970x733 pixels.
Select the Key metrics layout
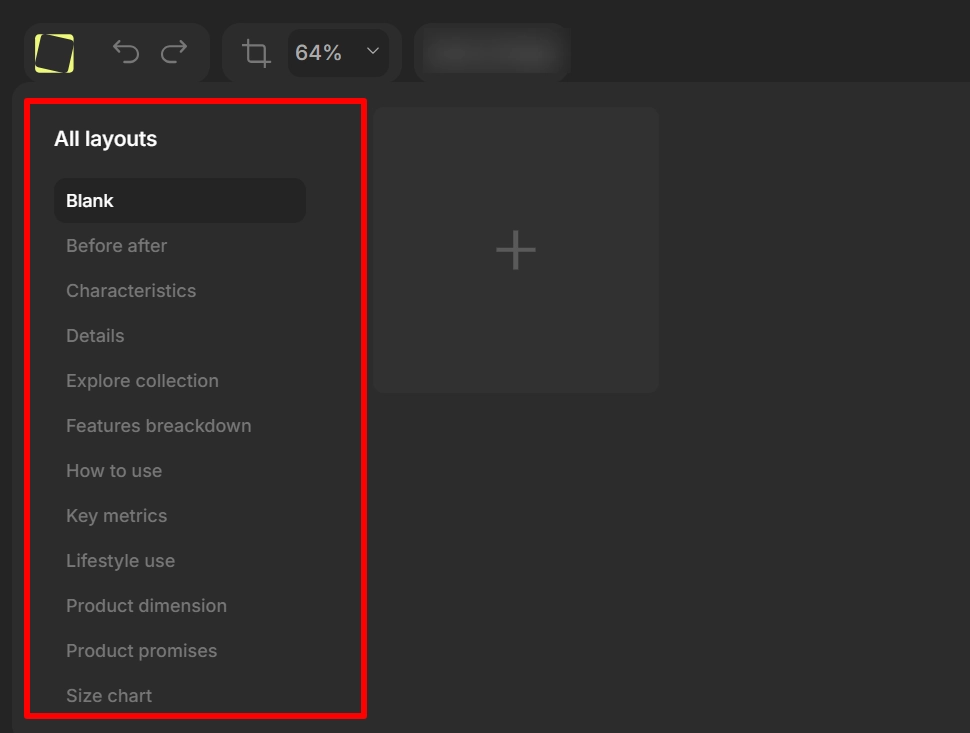[x=116, y=515]
